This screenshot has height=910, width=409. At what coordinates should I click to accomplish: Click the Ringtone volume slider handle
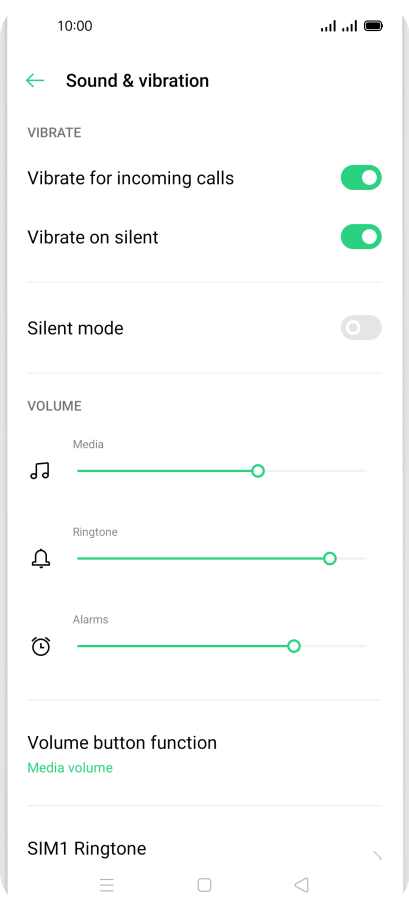[330, 558]
